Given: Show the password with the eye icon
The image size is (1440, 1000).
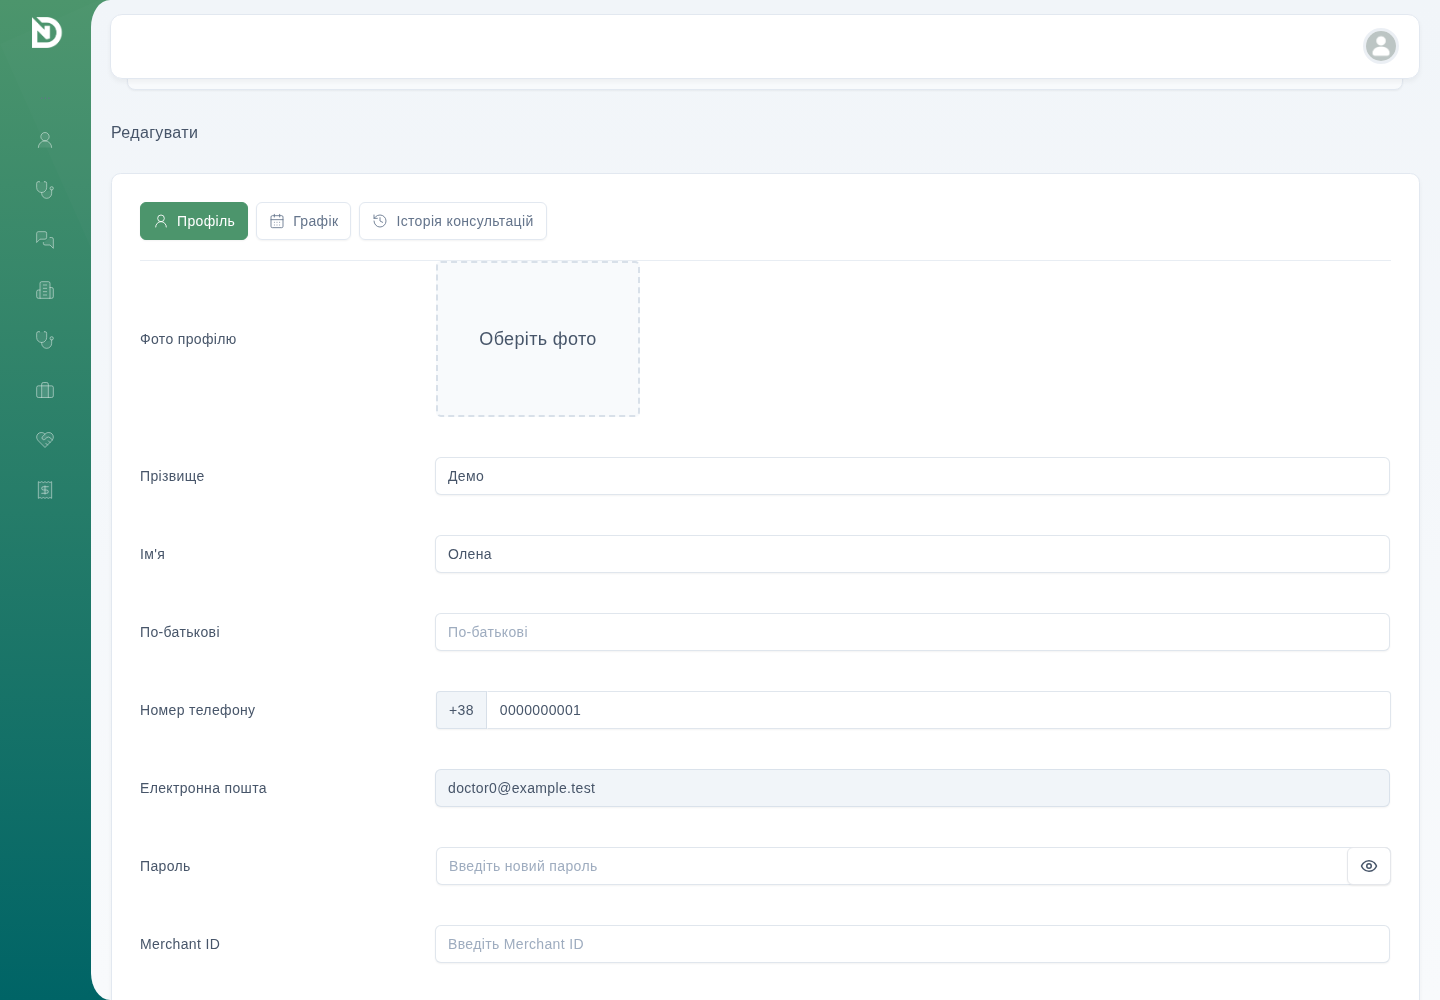Looking at the screenshot, I should point(1369,866).
